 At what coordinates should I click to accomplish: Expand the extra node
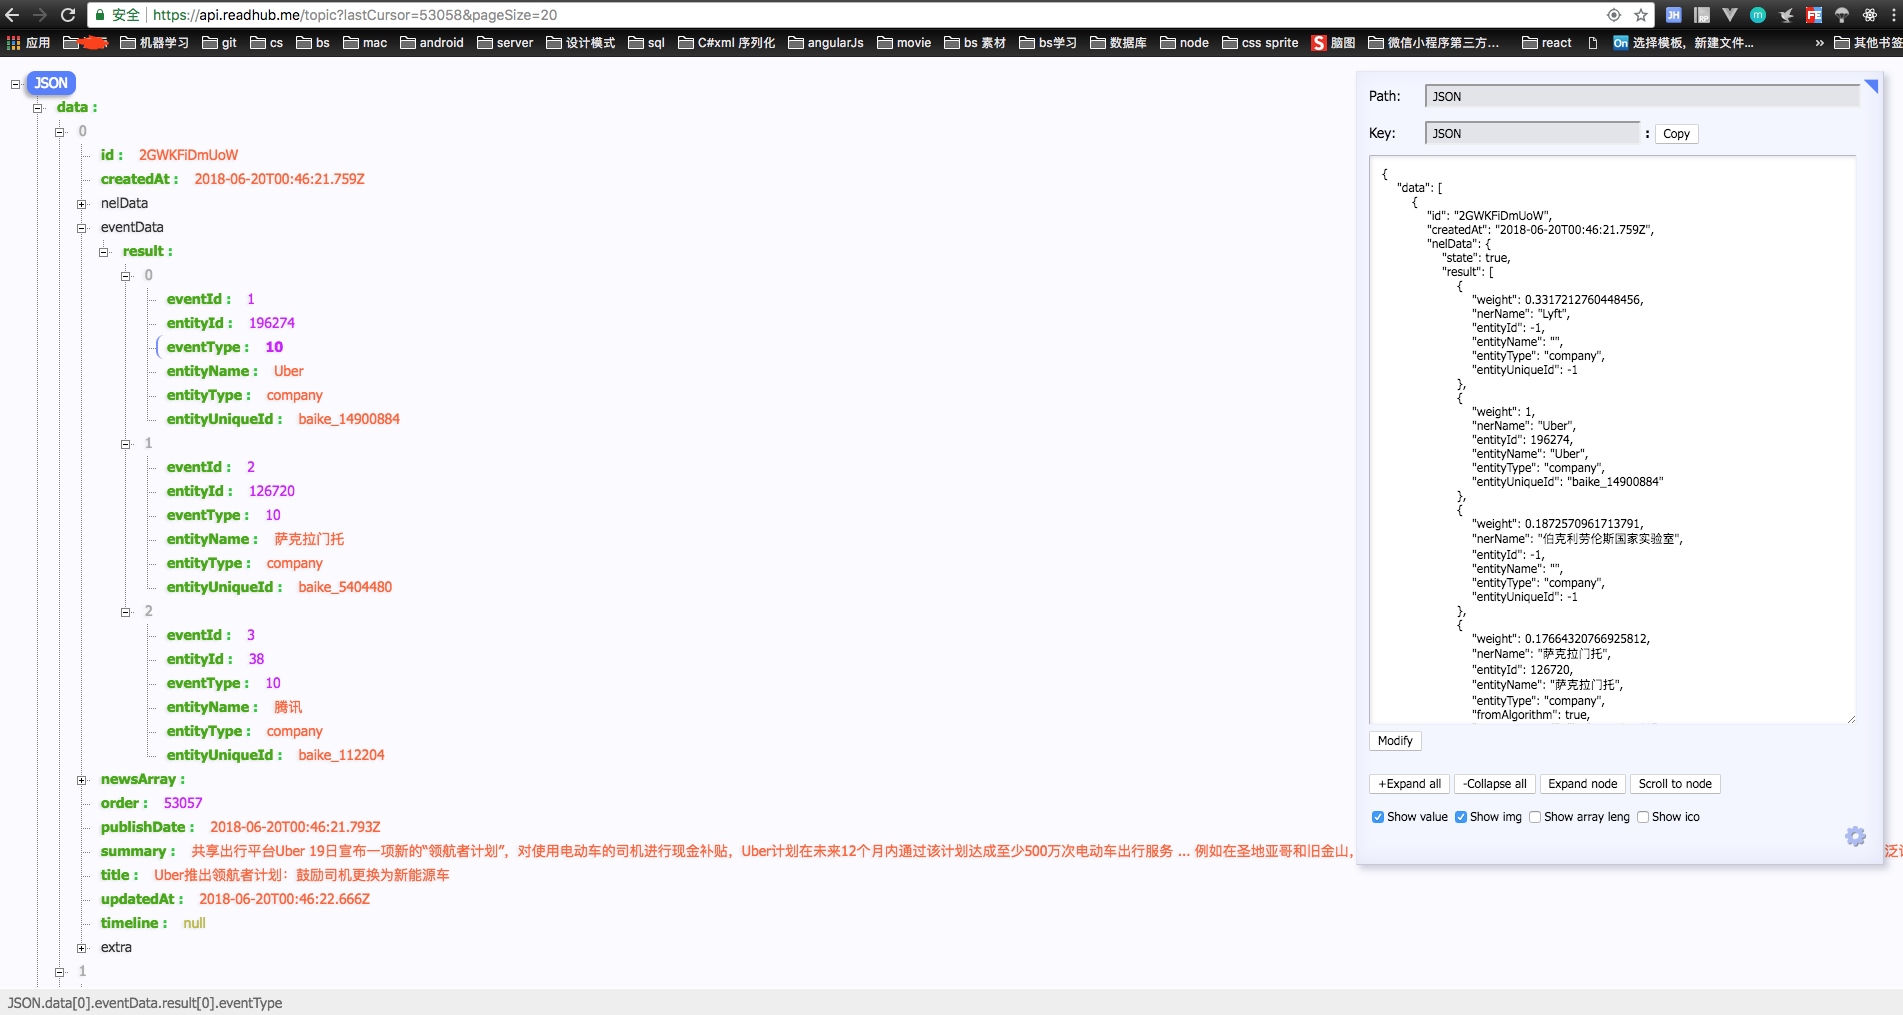(x=82, y=948)
